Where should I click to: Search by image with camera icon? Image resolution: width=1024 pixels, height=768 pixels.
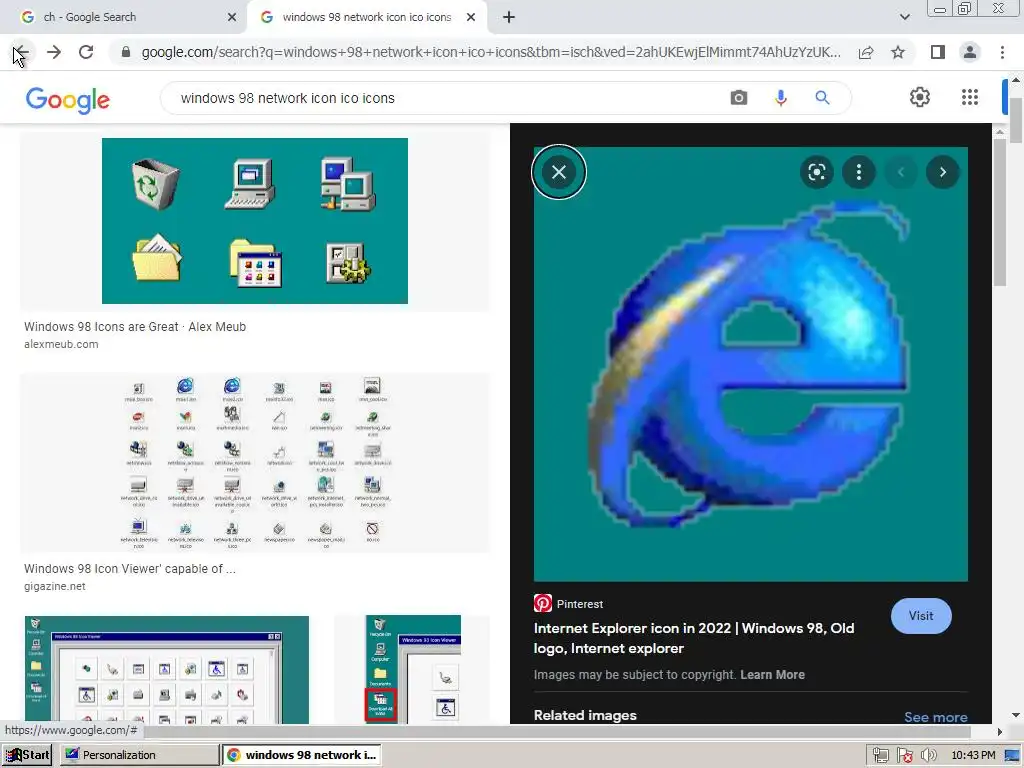click(x=739, y=98)
